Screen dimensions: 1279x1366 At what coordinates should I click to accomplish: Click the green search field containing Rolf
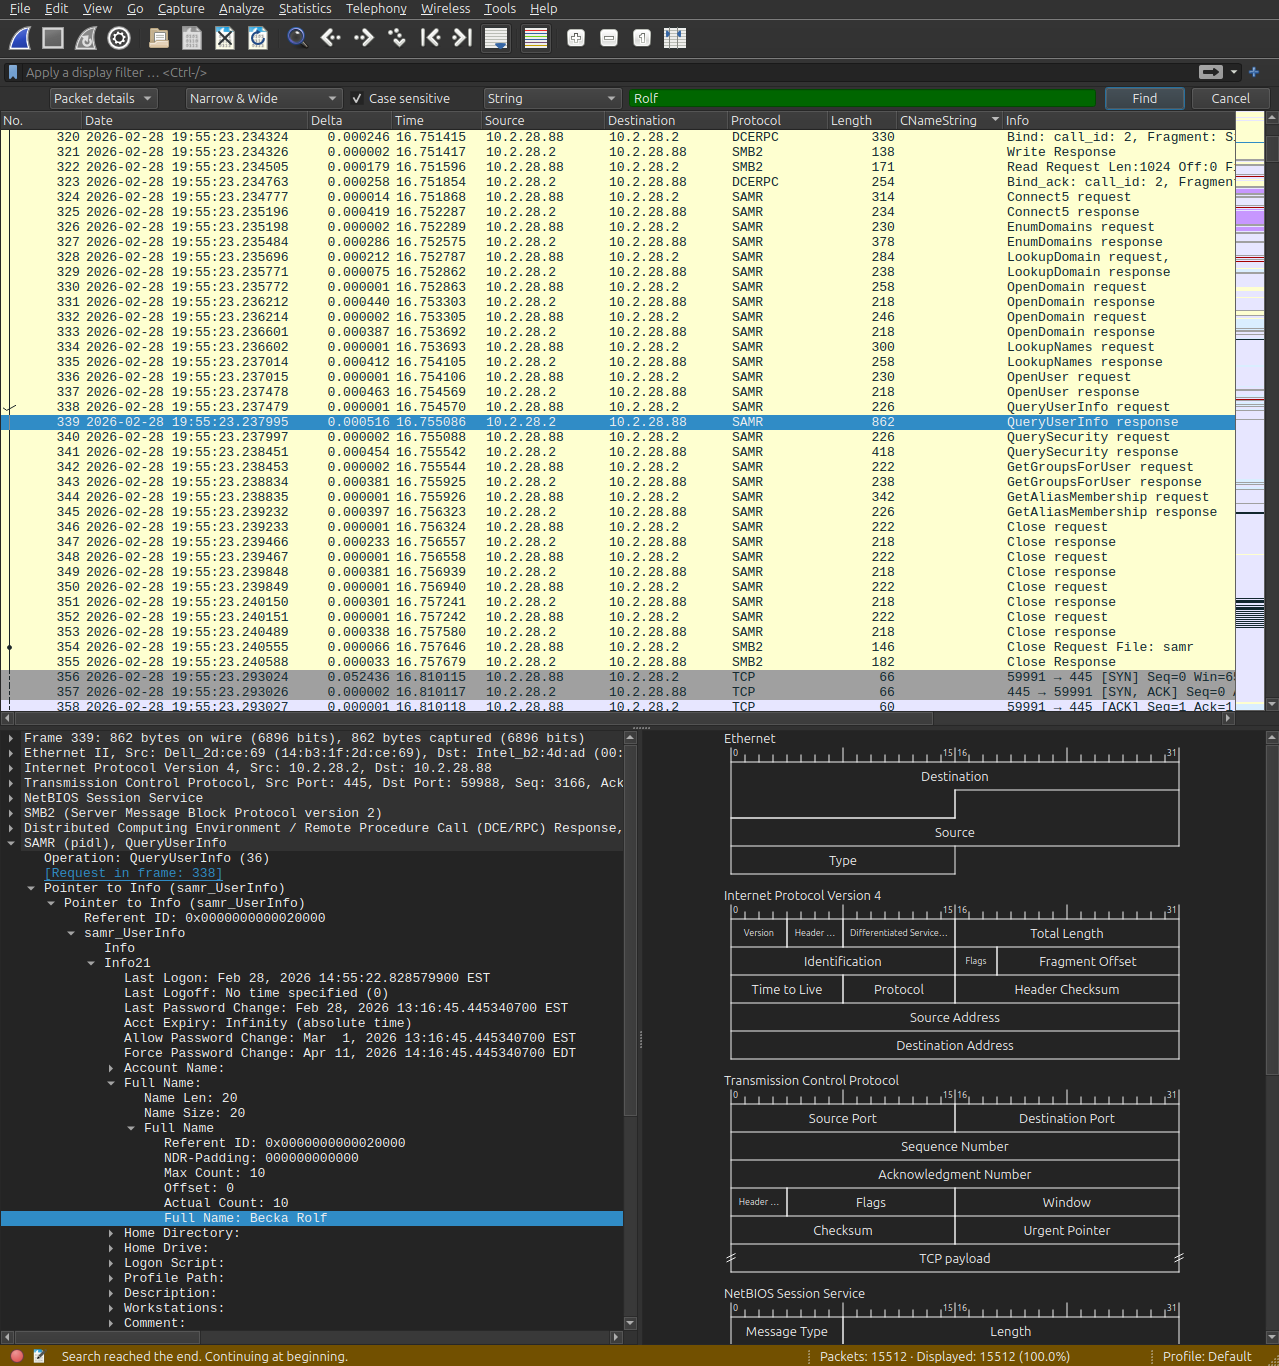[x=862, y=99]
